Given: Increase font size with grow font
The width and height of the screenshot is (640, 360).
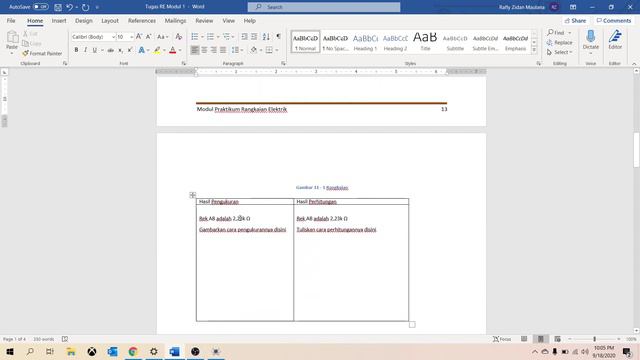Looking at the screenshot, I should pyautogui.click(x=139, y=37).
